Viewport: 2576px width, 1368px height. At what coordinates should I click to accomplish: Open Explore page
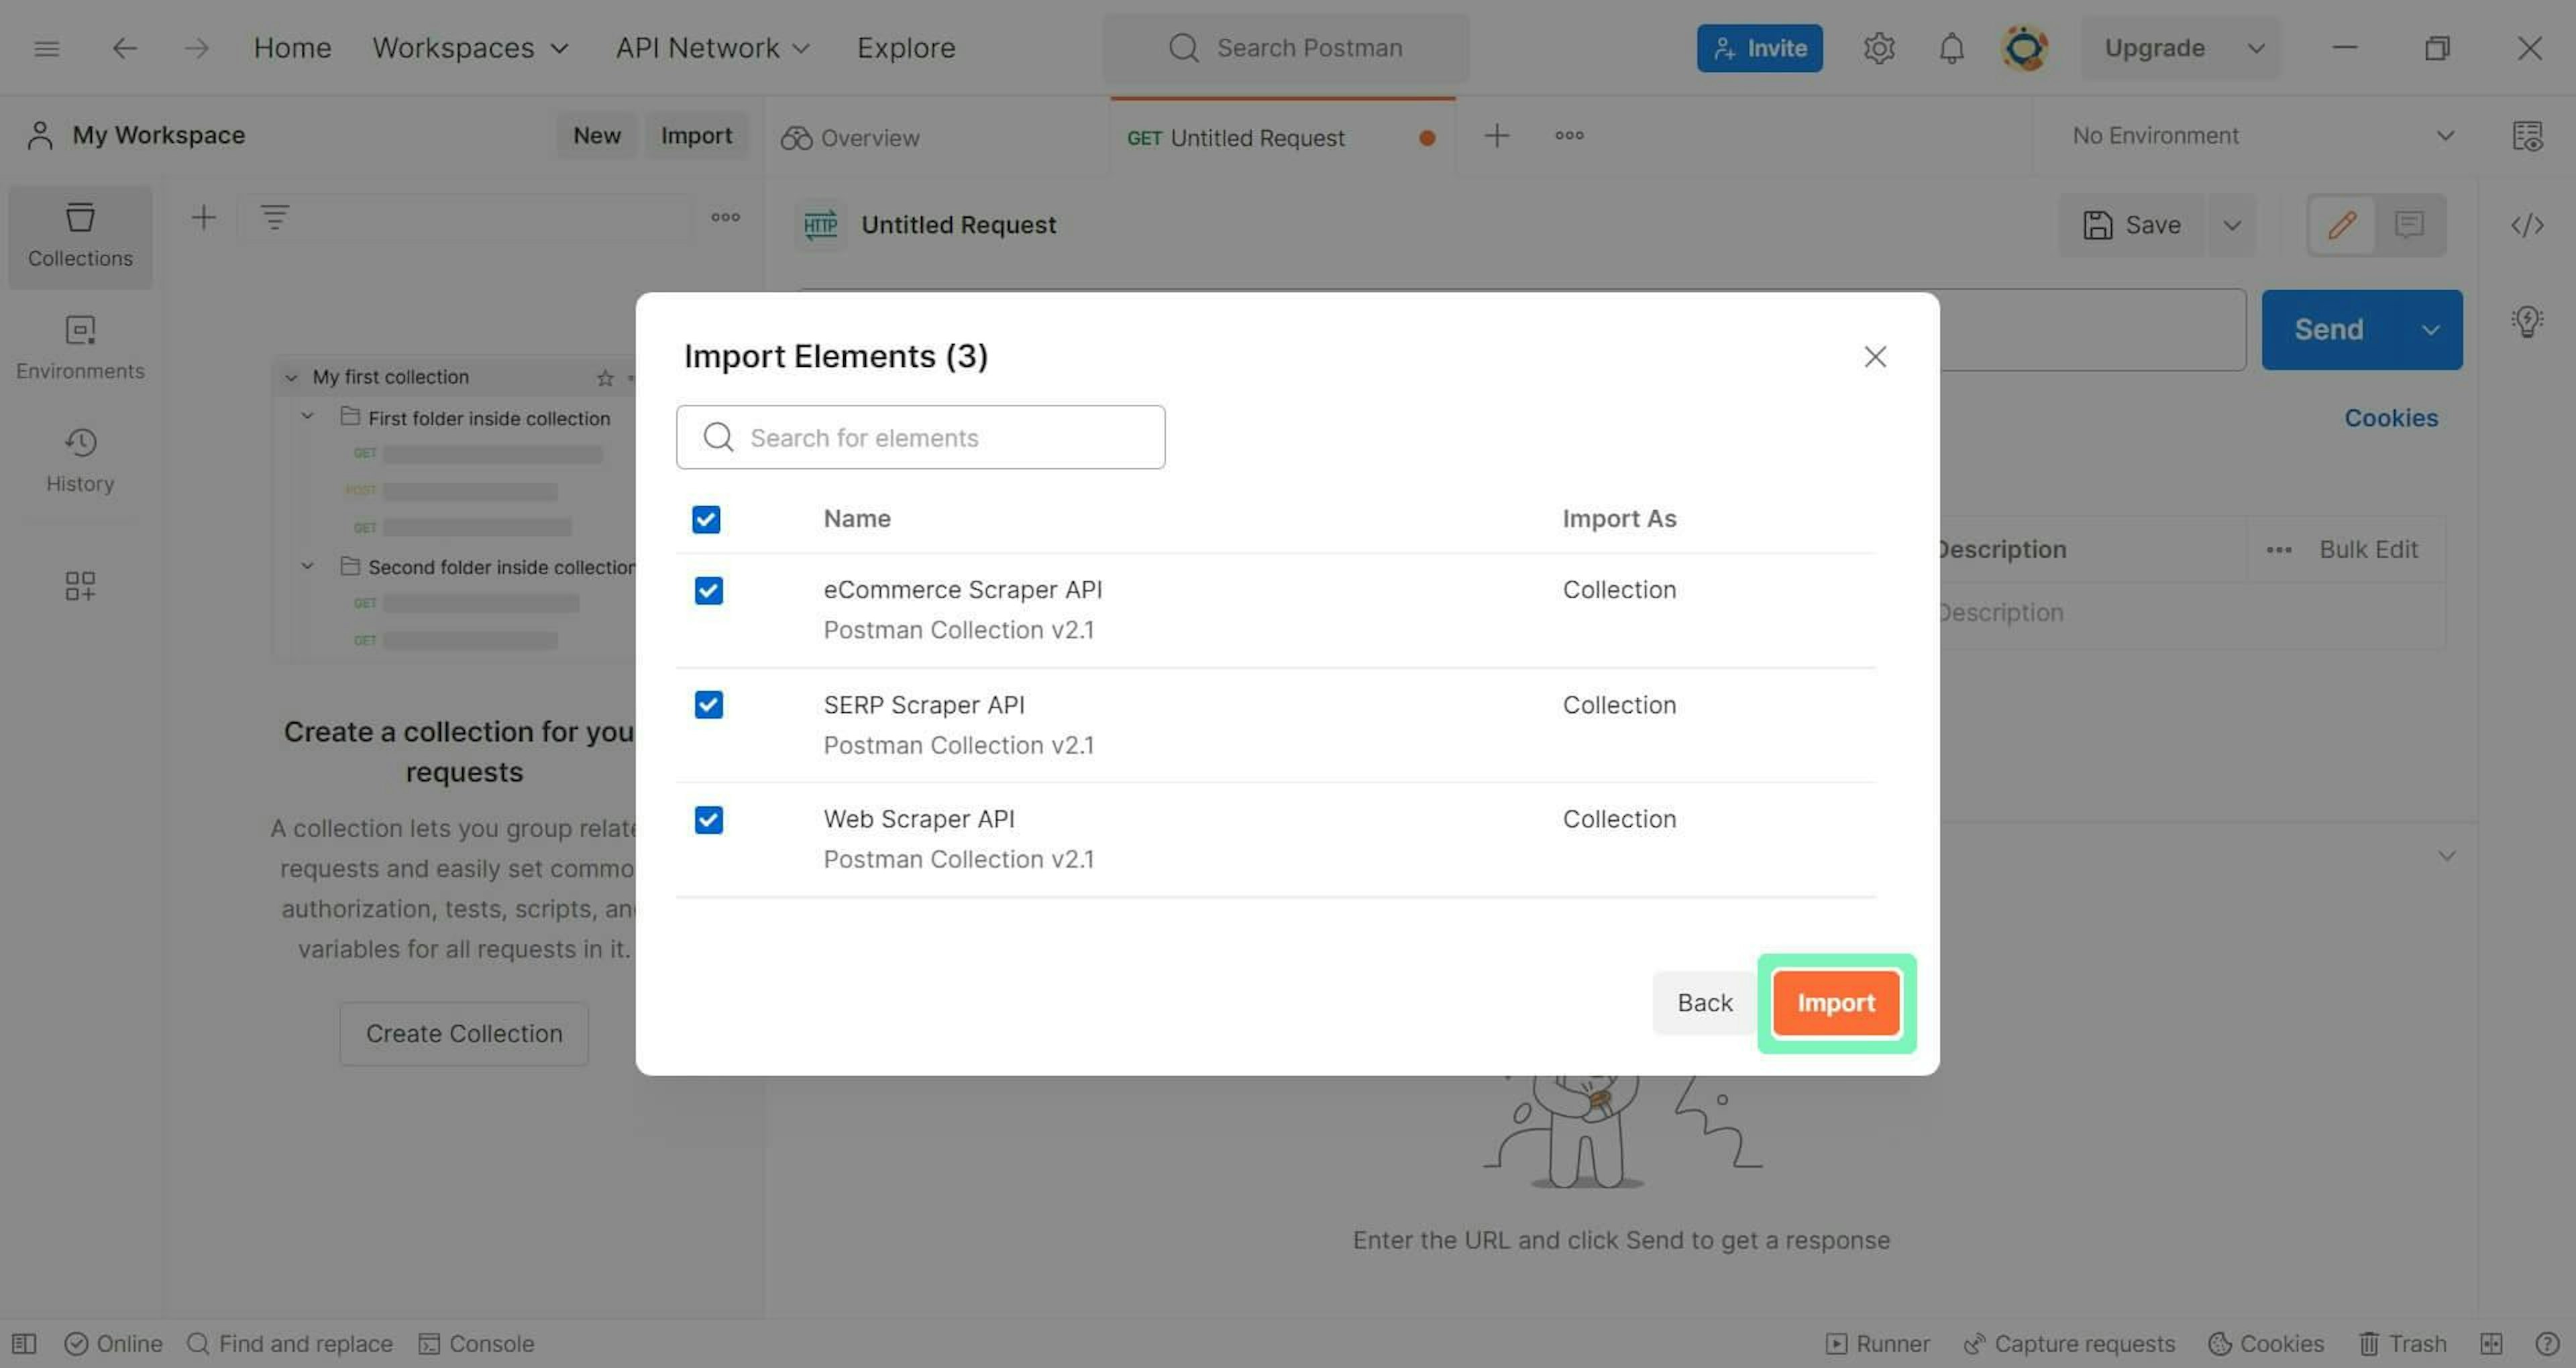pyautogui.click(x=905, y=48)
